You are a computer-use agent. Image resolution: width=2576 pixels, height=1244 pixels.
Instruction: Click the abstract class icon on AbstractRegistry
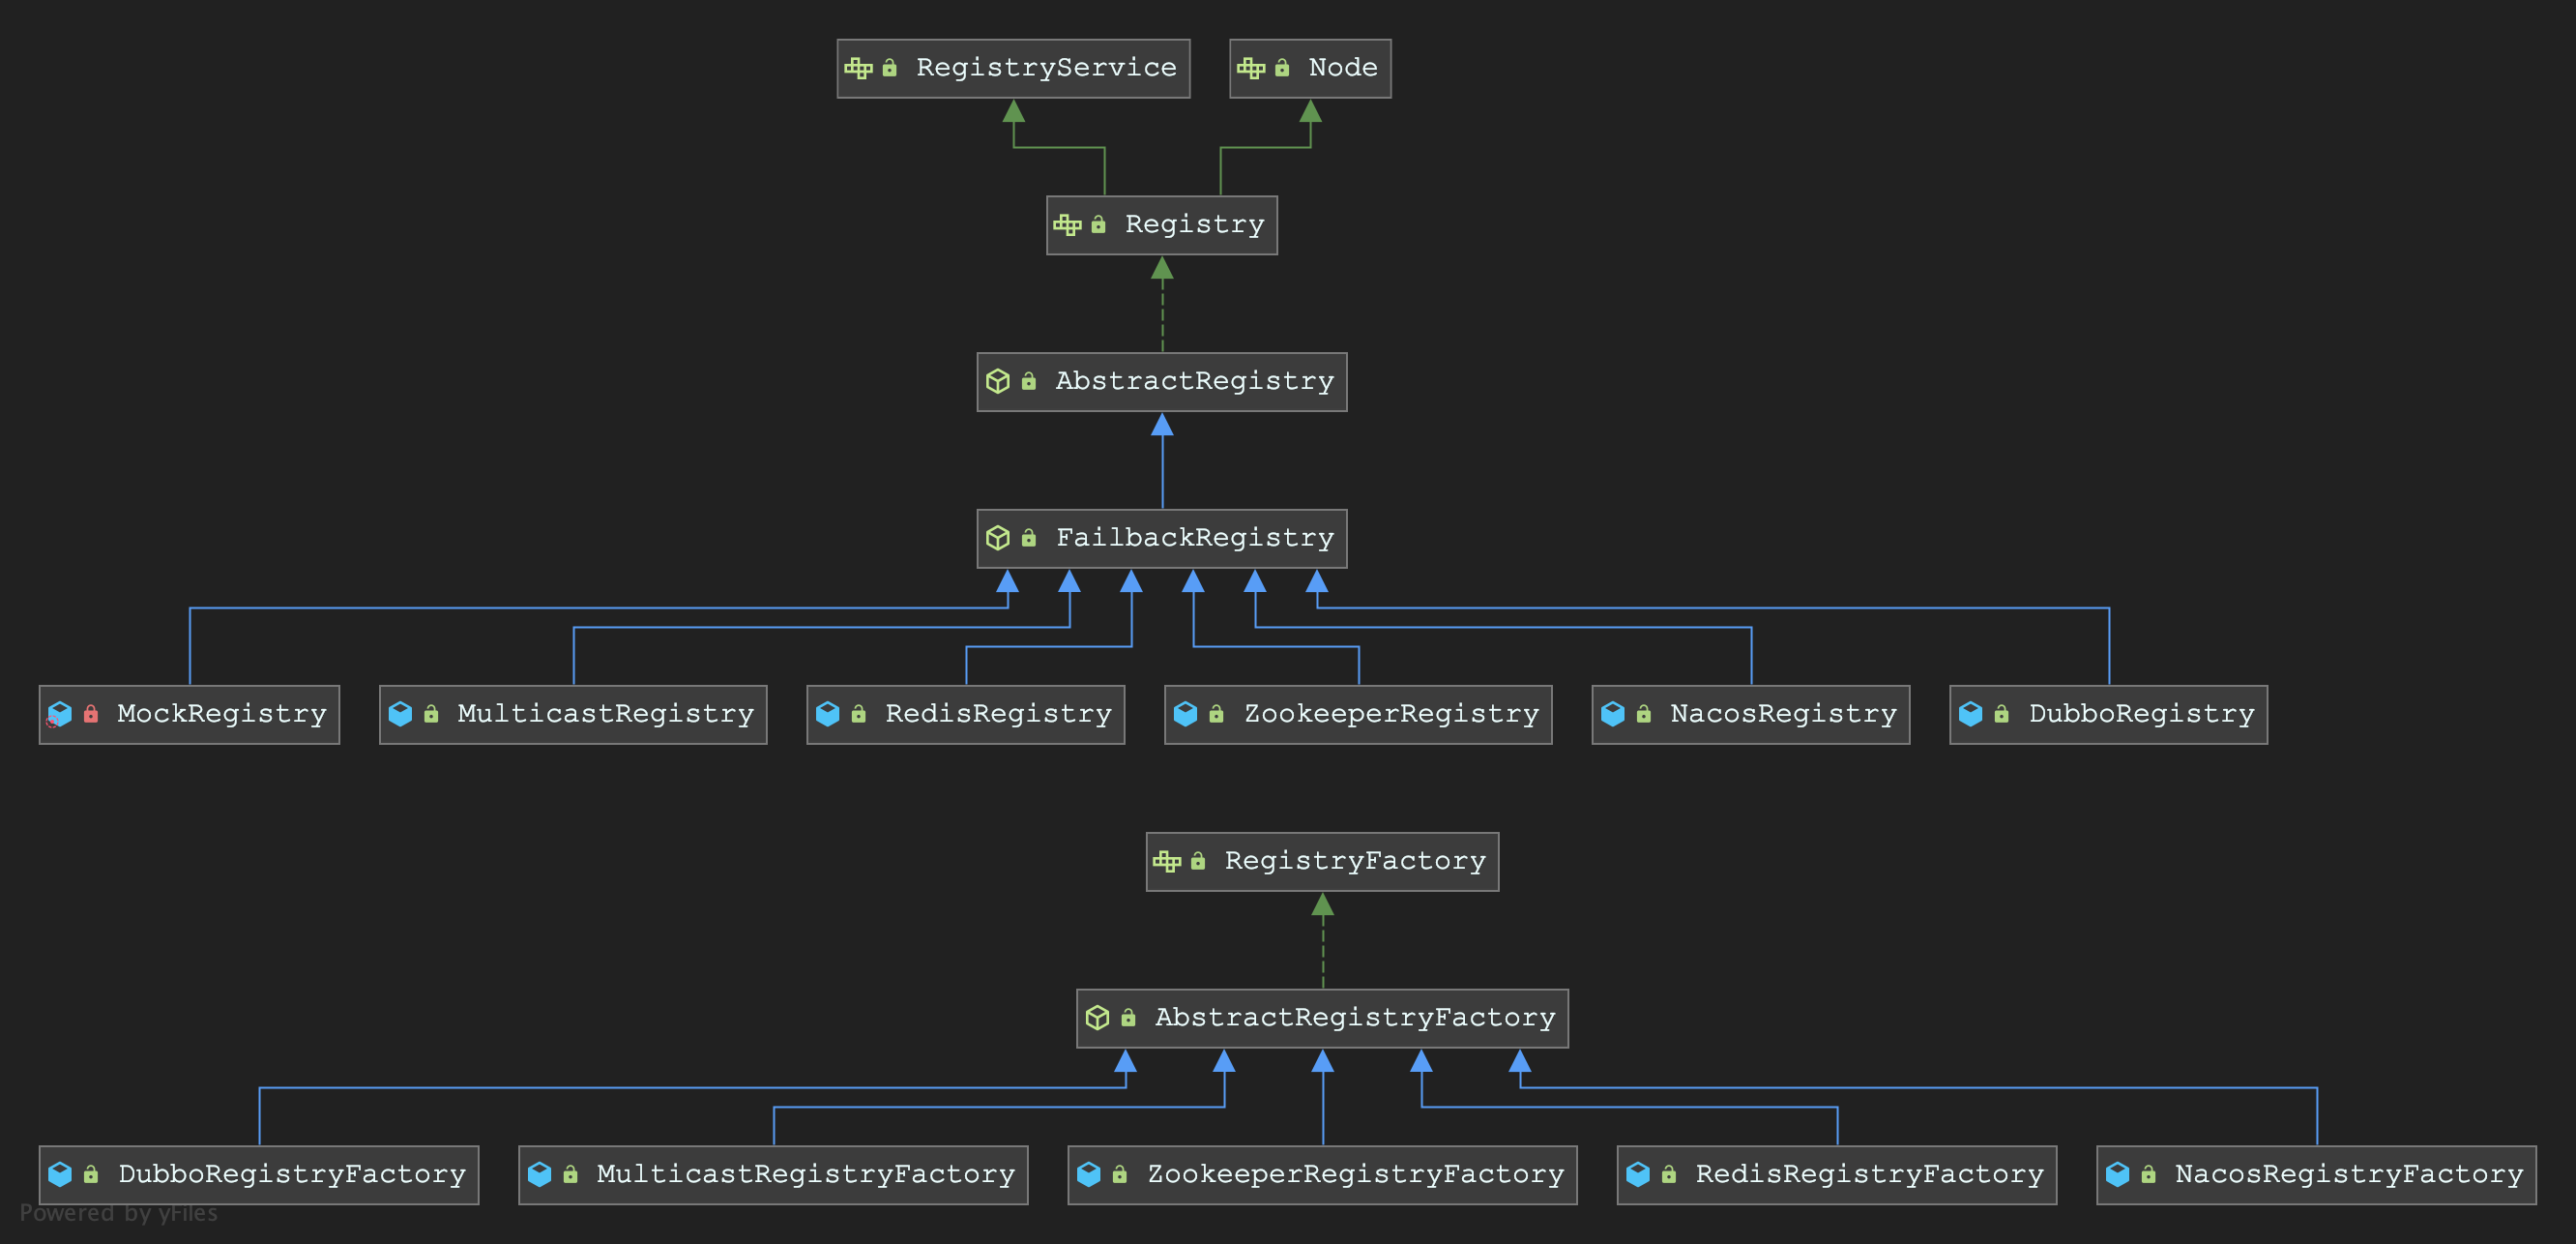[x=997, y=381]
